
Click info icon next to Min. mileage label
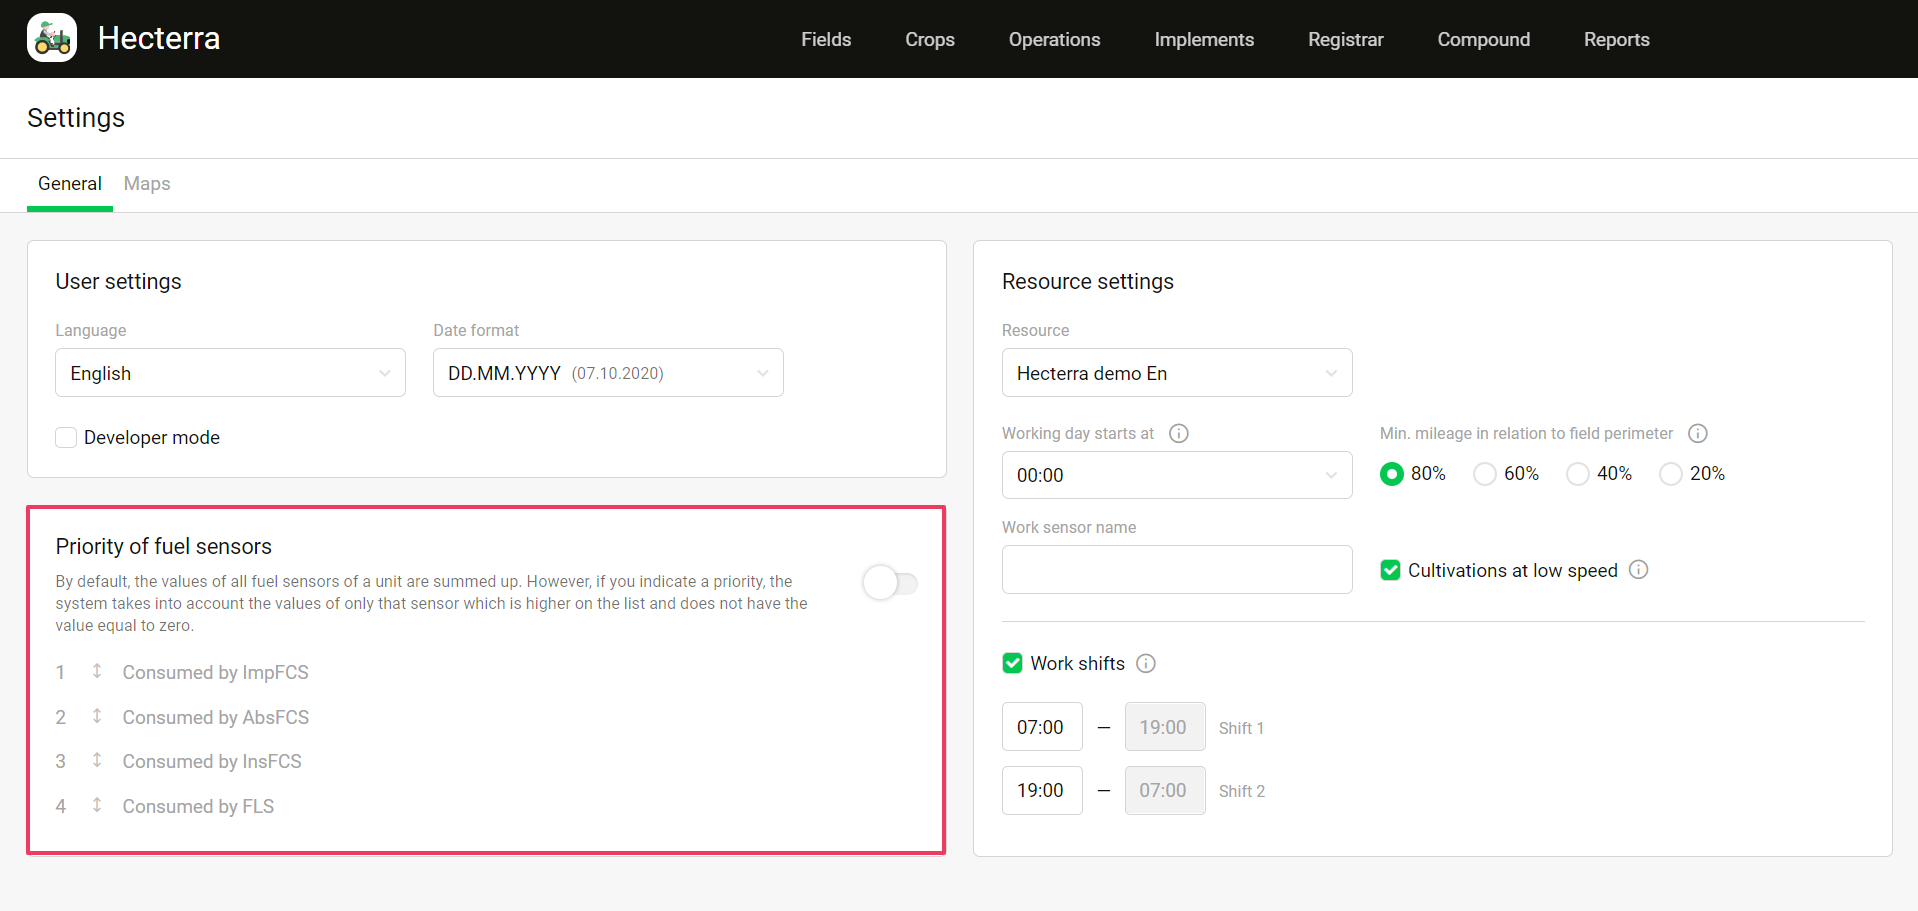tap(1697, 433)
